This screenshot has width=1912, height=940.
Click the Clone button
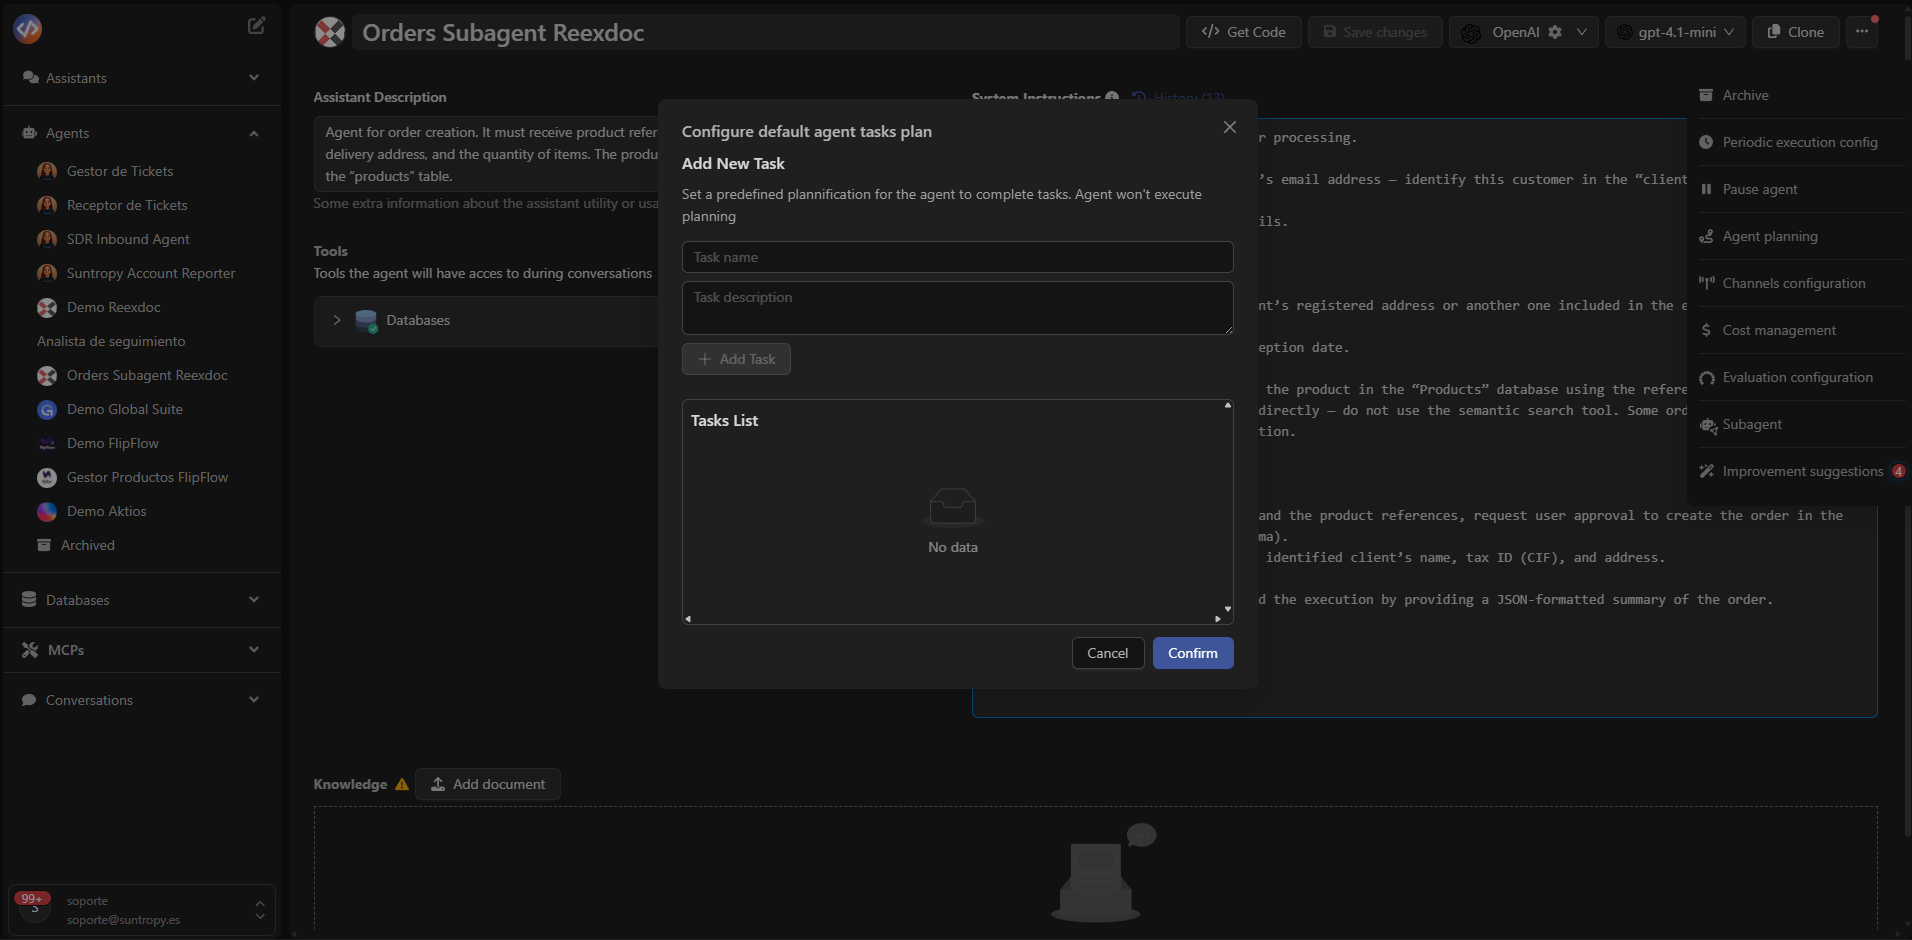click(x=1795, y=32)
